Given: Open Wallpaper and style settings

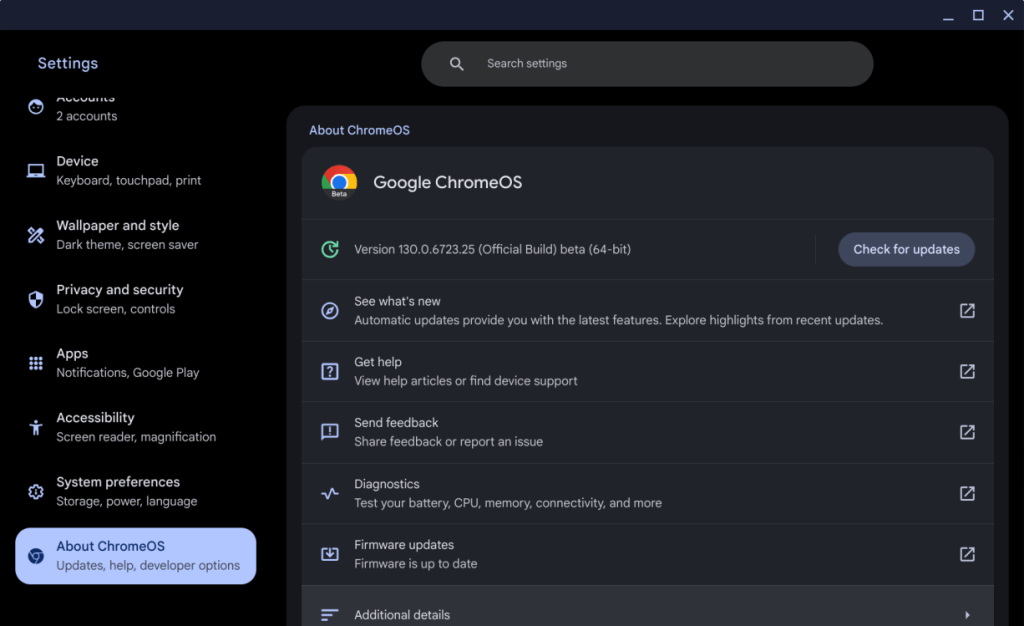Looking at the screenshot, I should click(123, 234).
